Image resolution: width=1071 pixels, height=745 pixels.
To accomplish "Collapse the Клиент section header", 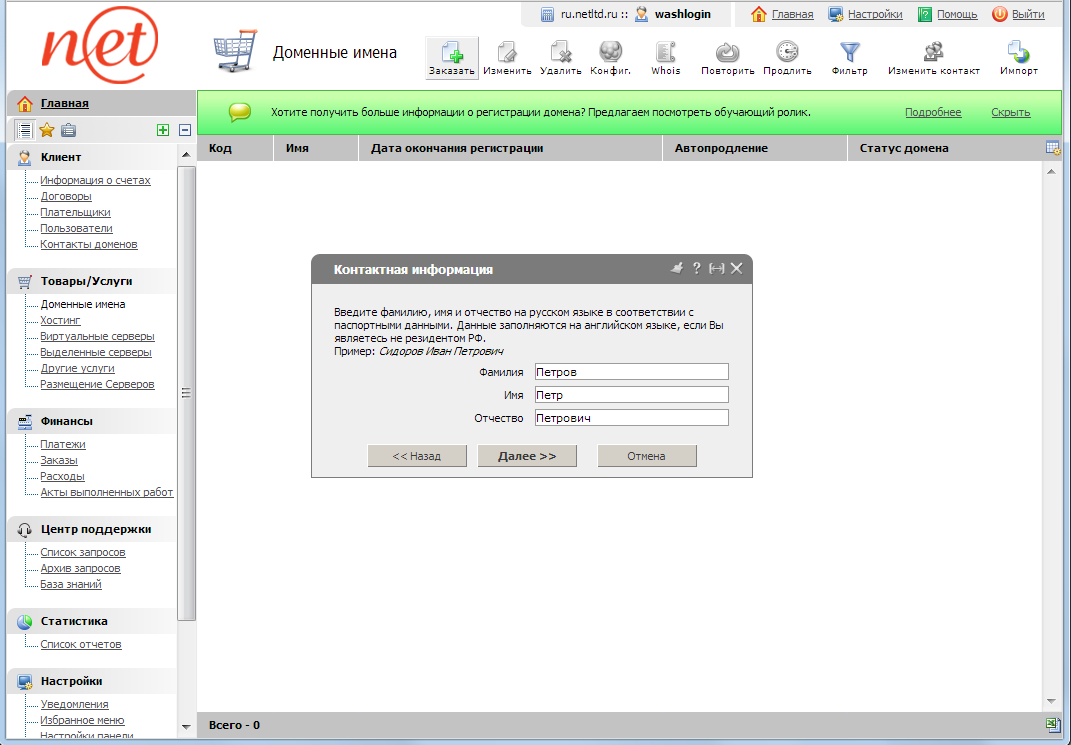I will tap(60, 157).
